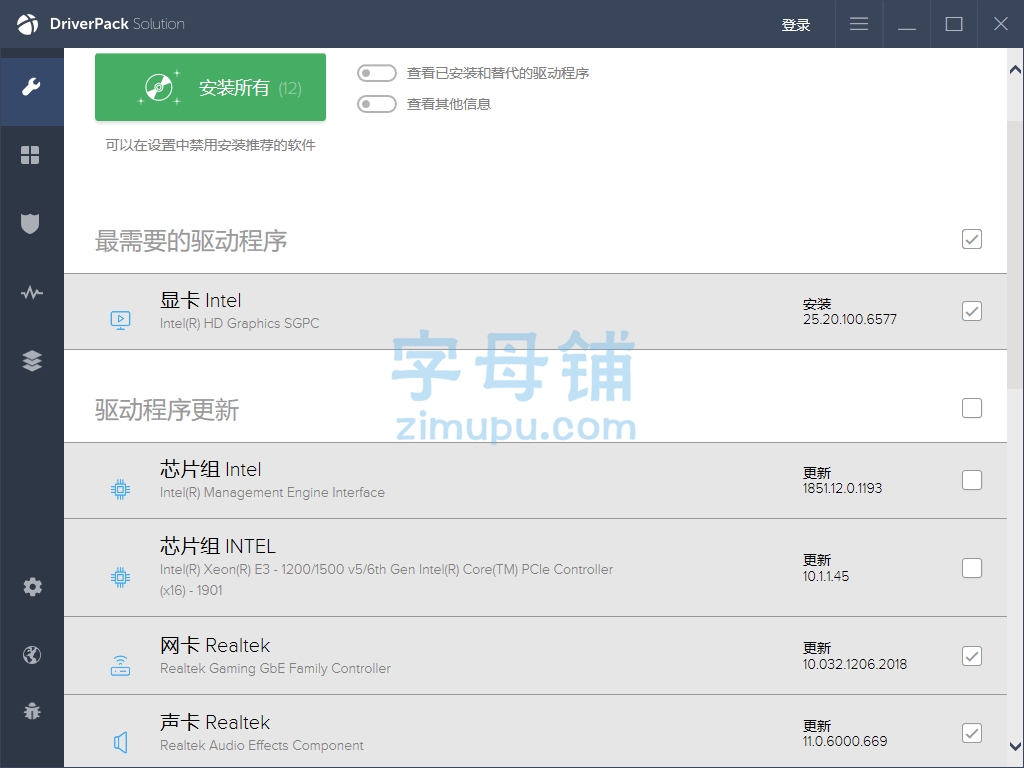Click the DriverPack logo icon
Viewport: 1024px width, 768px height.
tap(27, 24)
